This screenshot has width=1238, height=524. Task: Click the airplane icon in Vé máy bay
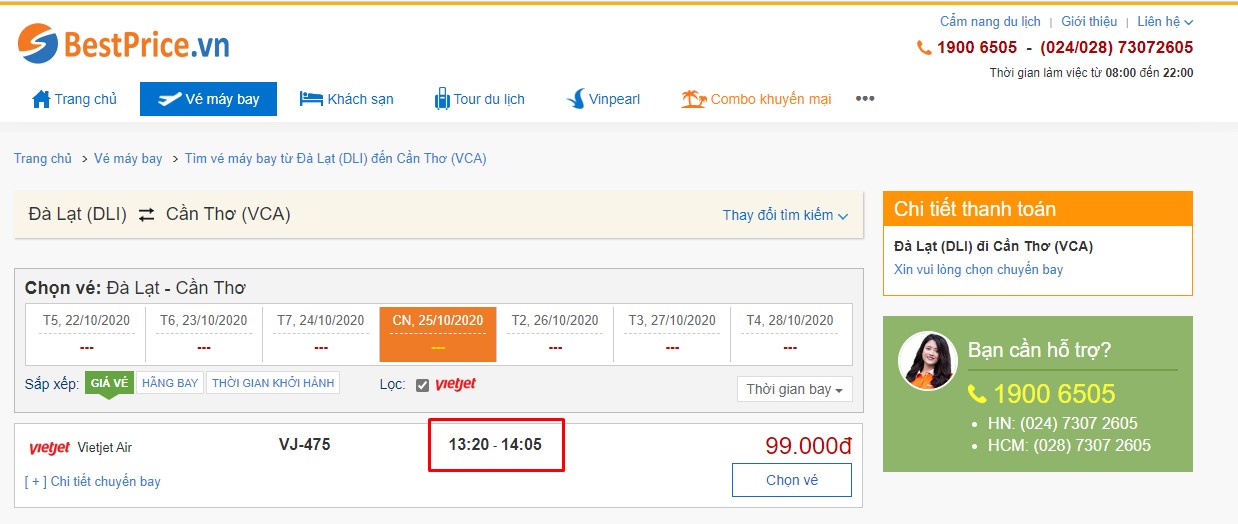tap(169, 99)
